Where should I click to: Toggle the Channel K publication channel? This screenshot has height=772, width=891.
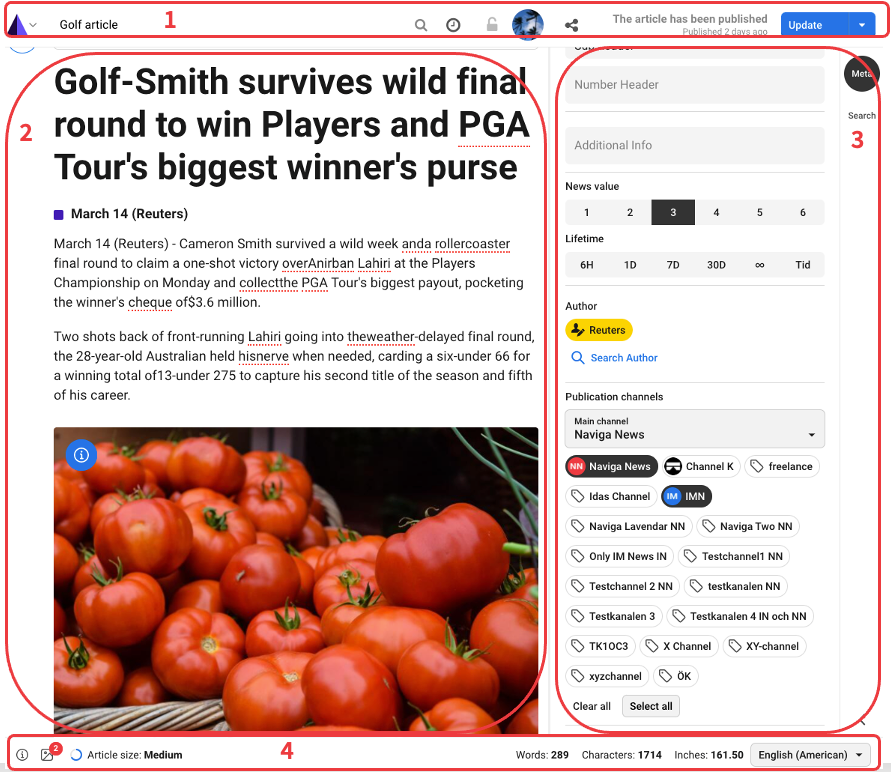(x=700, y=466)
